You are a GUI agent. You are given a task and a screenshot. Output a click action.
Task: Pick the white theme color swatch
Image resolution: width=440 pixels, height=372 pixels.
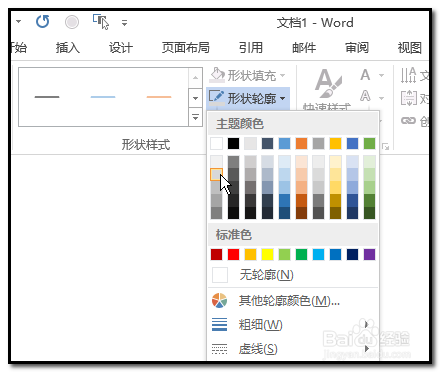point(216,144)
